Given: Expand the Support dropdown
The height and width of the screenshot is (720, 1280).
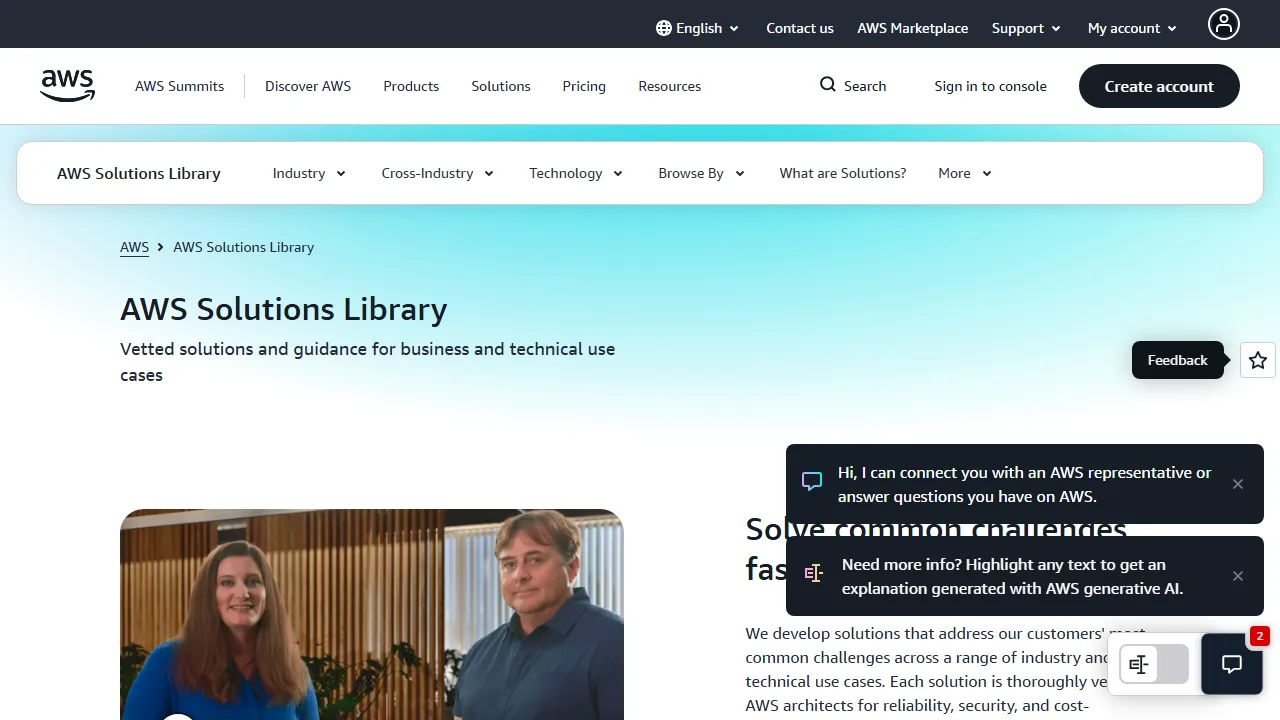Looking at the screenshot, I should coord(1026,28).
